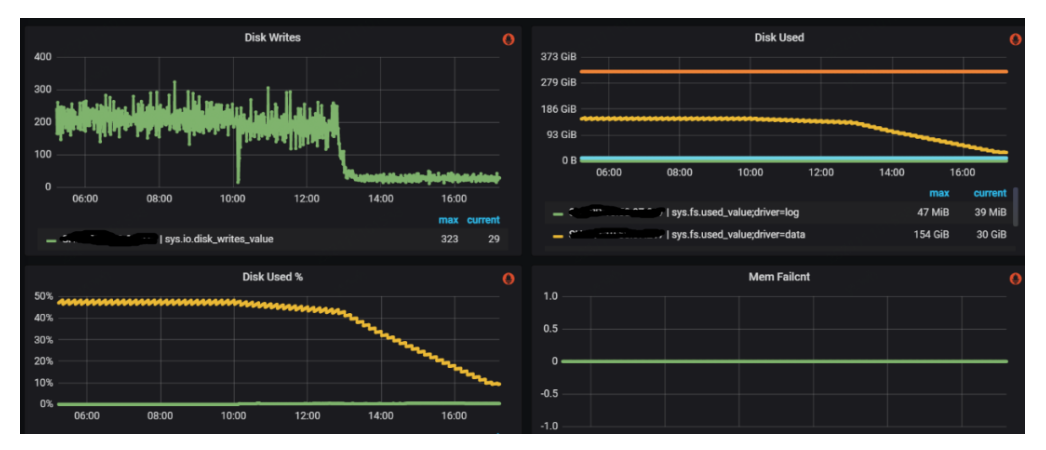Click green color swatch of disk_writes_value series
The width and height of the screenshot is (1046, 450).
51,239
